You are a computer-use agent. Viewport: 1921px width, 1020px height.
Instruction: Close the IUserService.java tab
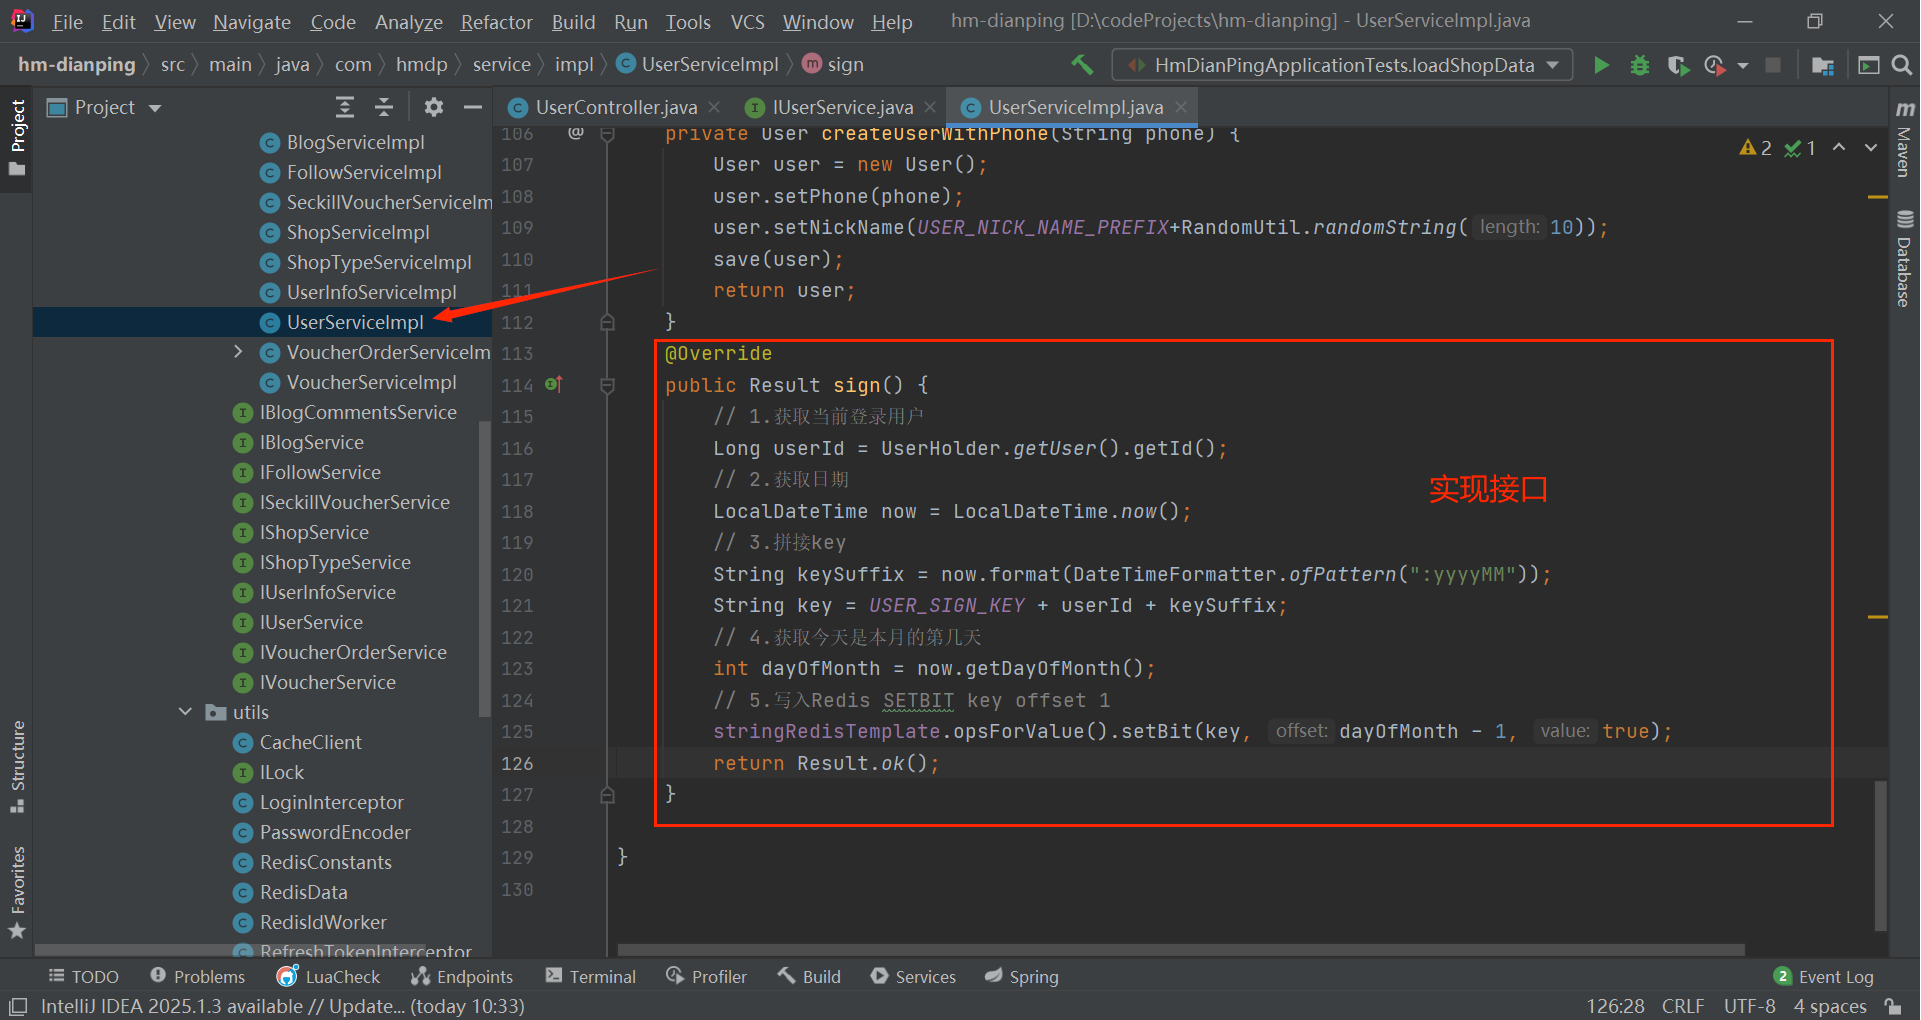click(930, 107)
